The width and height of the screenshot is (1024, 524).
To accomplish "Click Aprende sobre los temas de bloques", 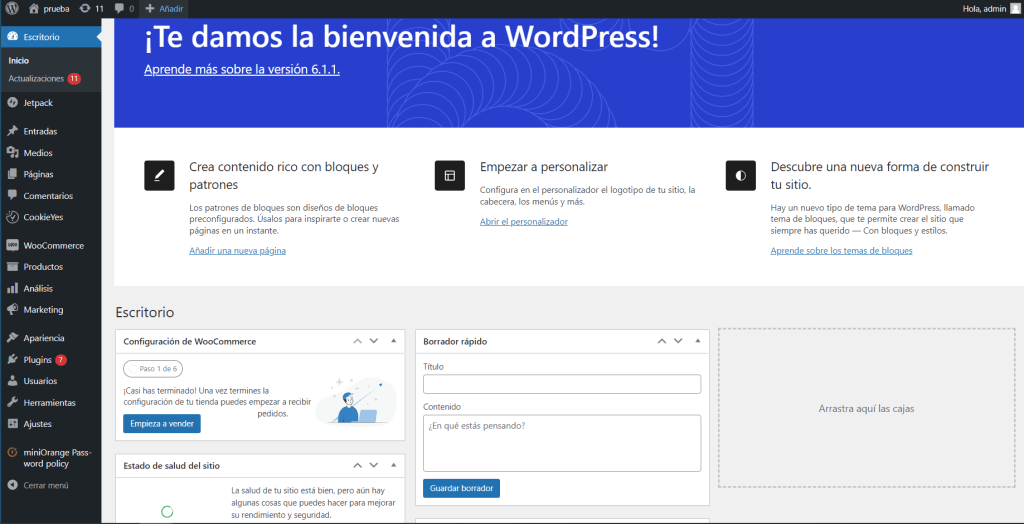I will coord(841,250).
